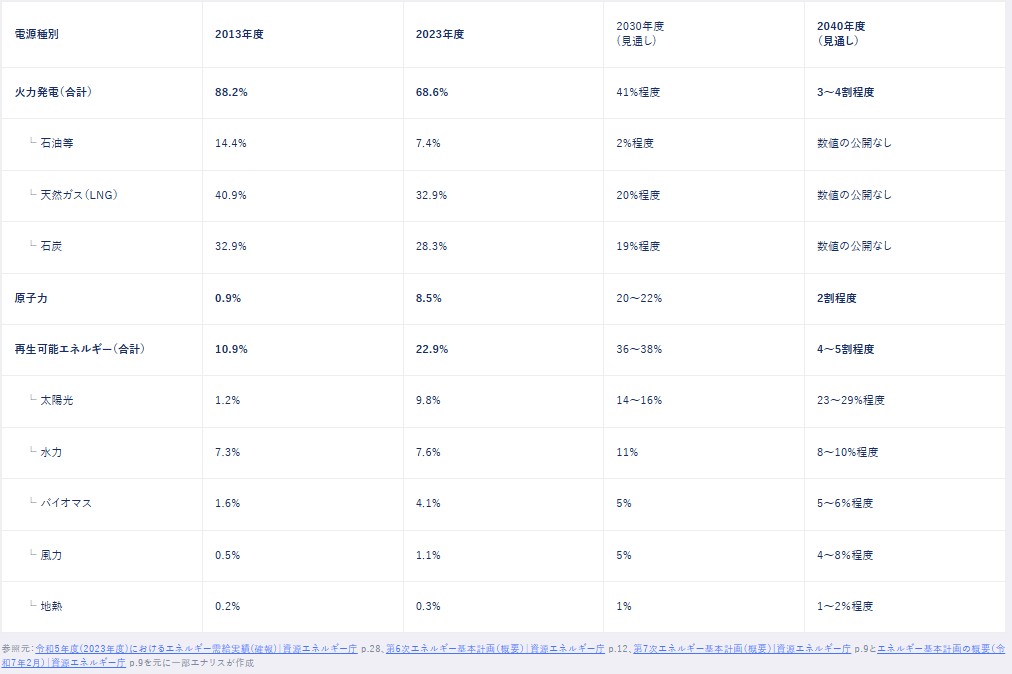Click the 4～8%程度 cell for 風力

pos(845,555)
